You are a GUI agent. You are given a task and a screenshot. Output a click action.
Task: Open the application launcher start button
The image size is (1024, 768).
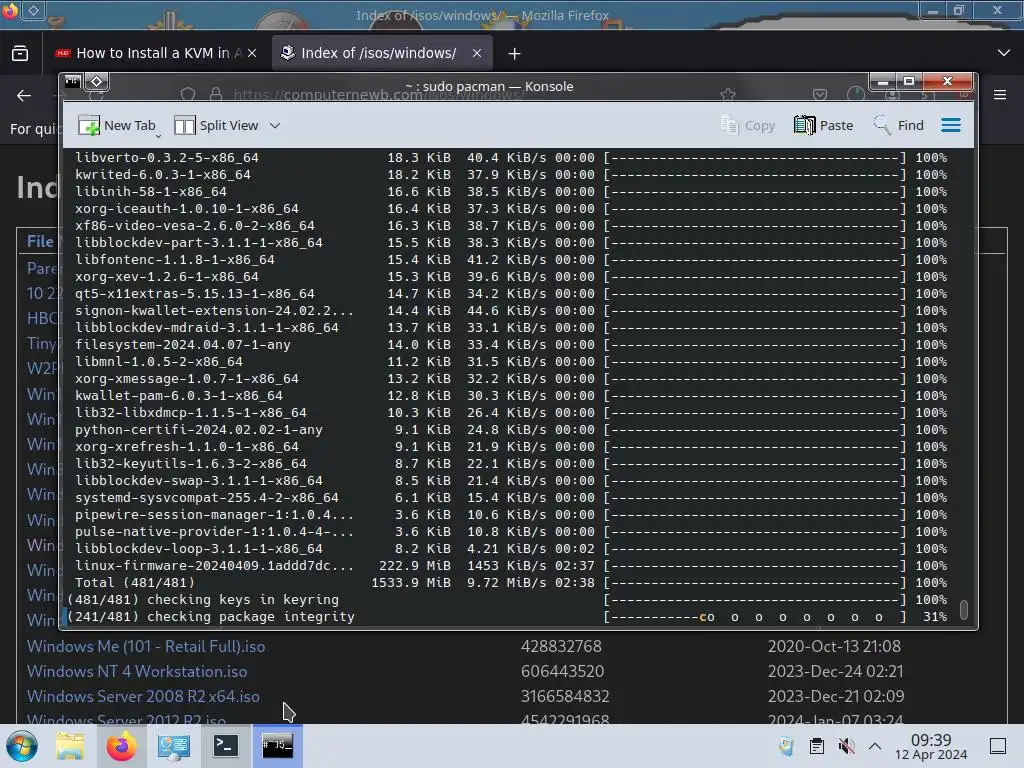point(22,746)
